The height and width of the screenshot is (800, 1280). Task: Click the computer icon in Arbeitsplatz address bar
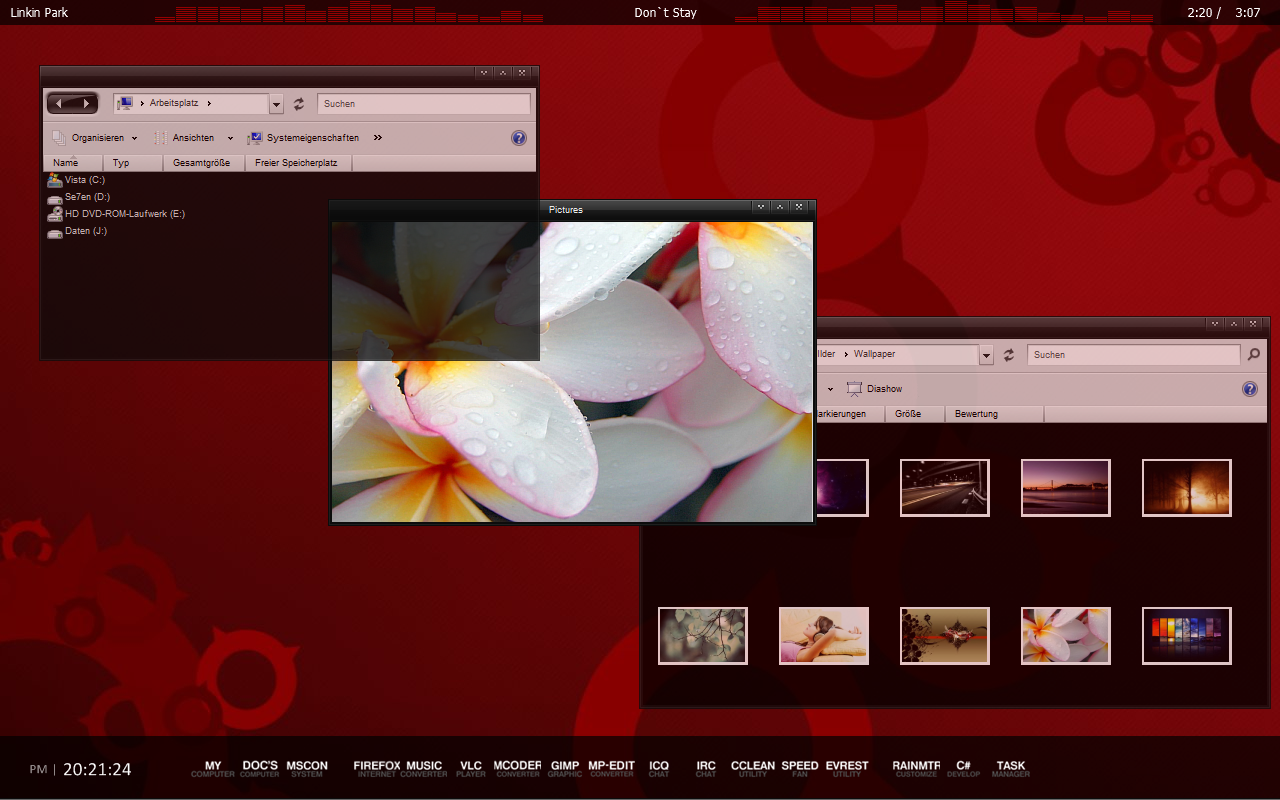[125, 103]
